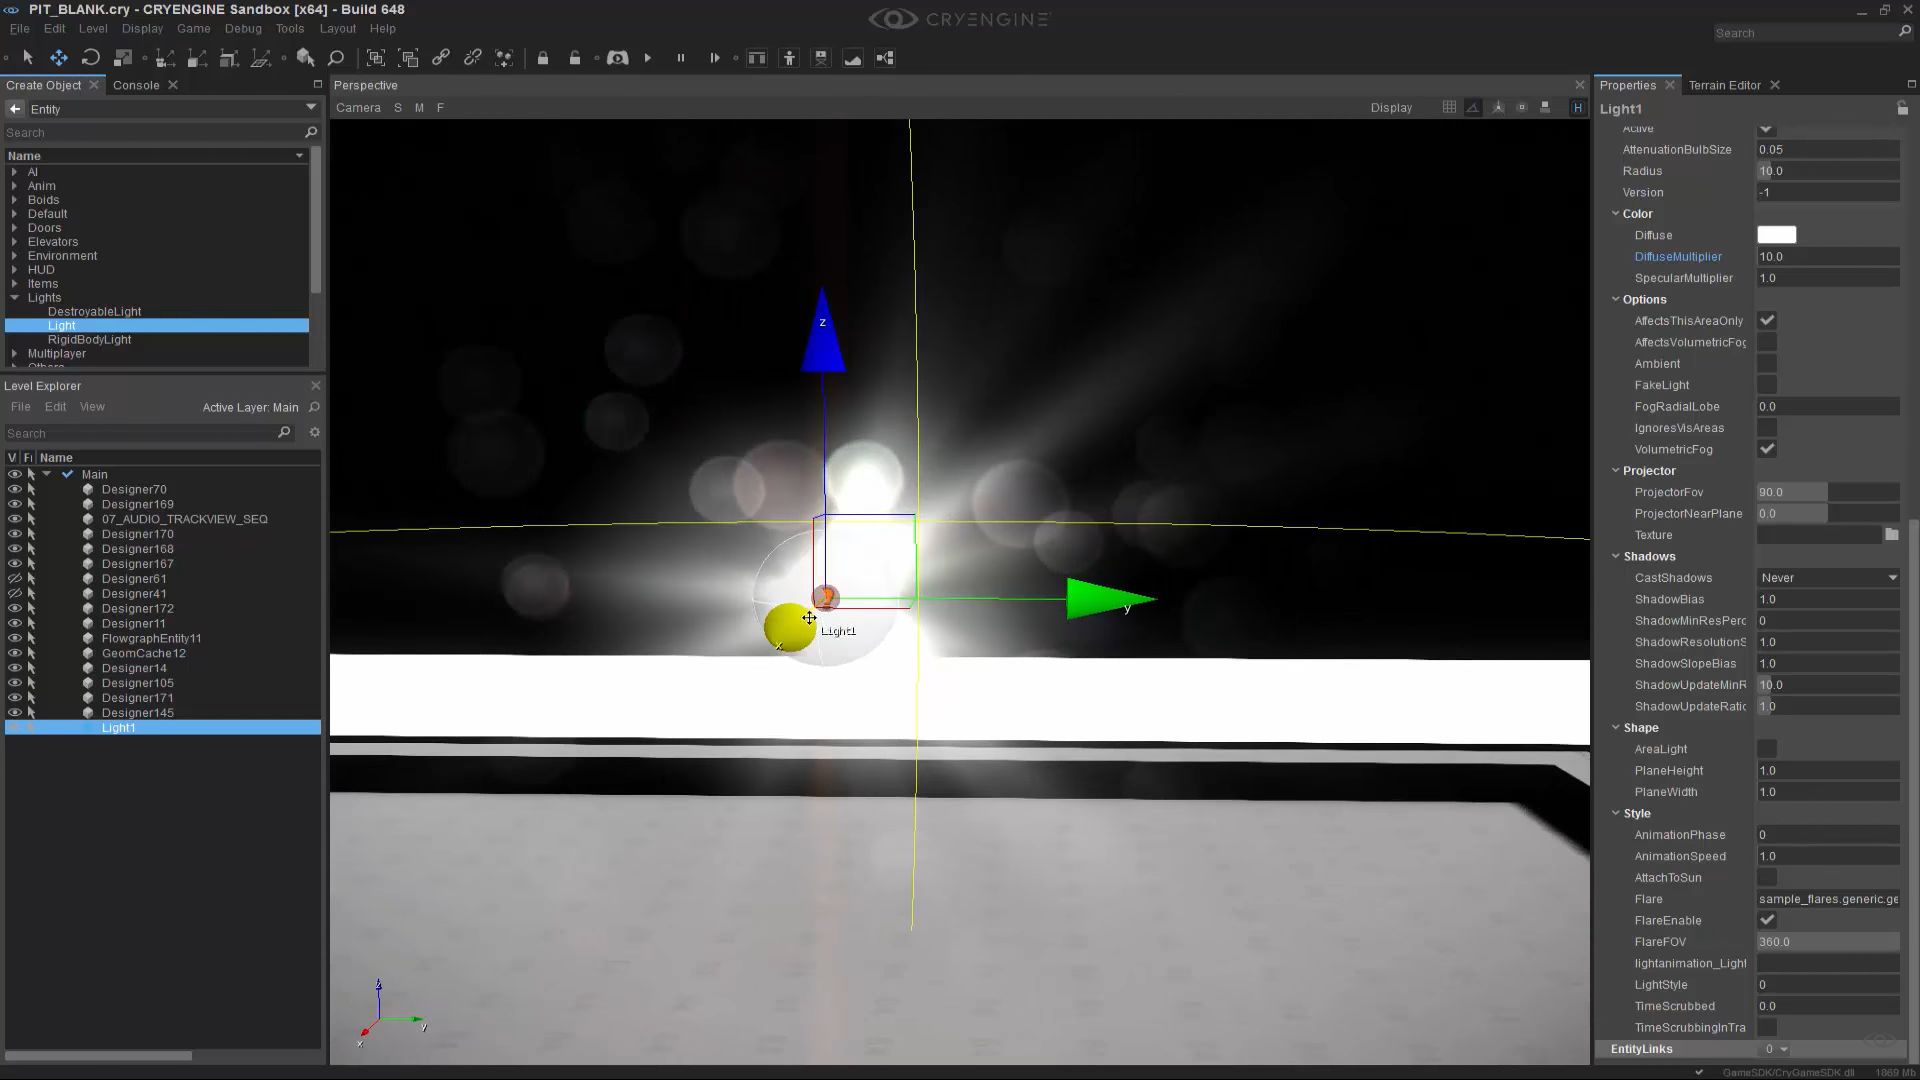Click the Properties panel lock icon
The image size is (1920, 1080).
coord(1902,108)
